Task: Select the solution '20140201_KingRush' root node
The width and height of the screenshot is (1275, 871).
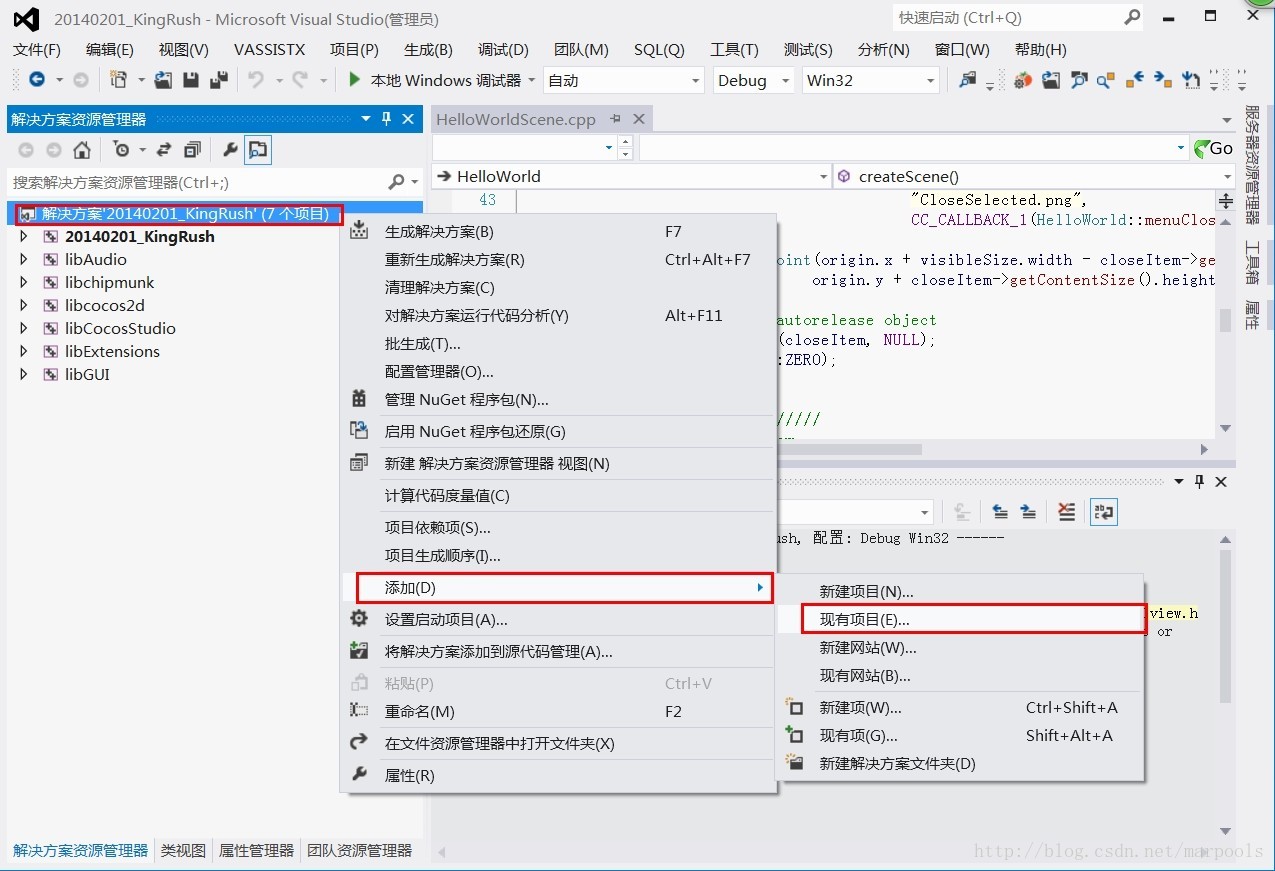Action: point(180,214)
